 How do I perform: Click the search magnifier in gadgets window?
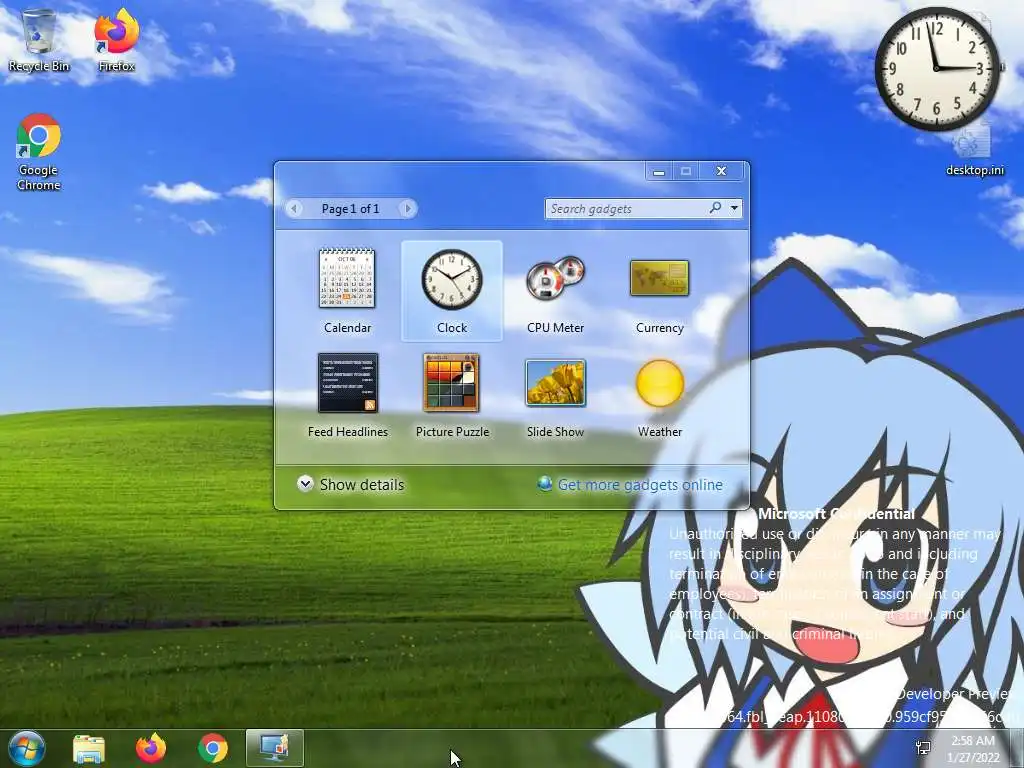(715, 208)
